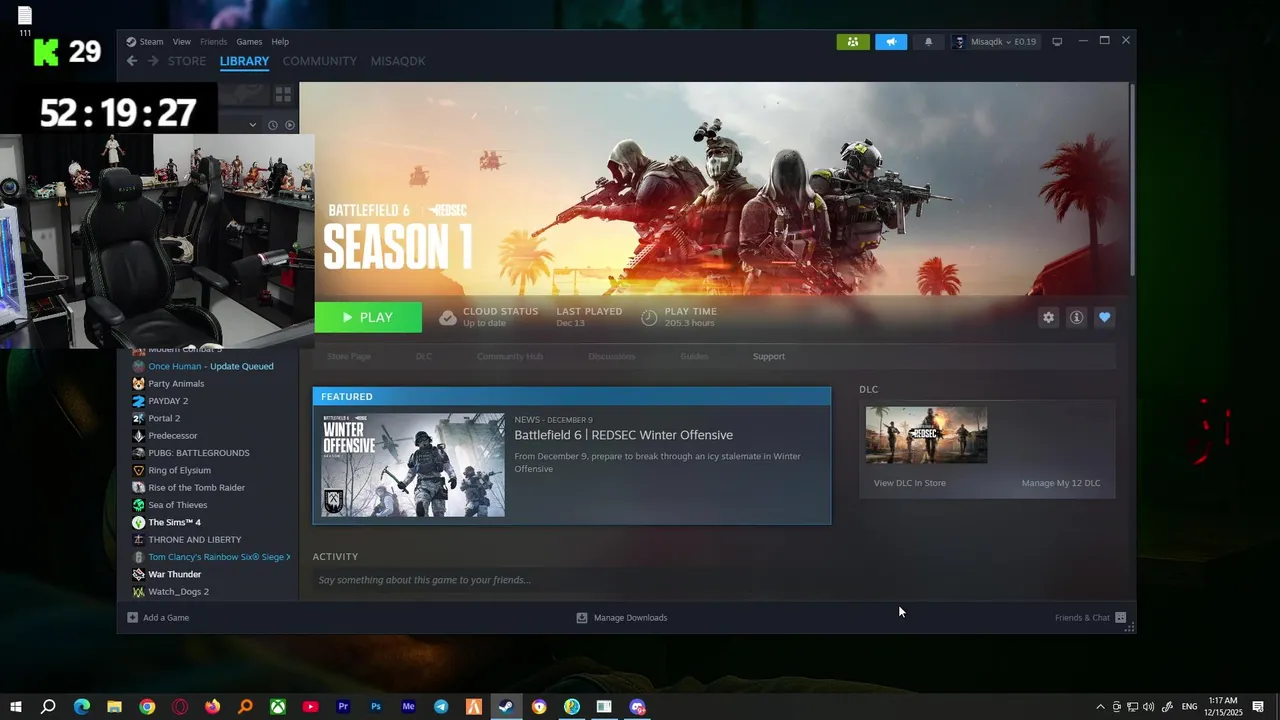Go back using the Steam back arrow
The height and width of the screenshot is (720, 1280).
pos(132,61)
